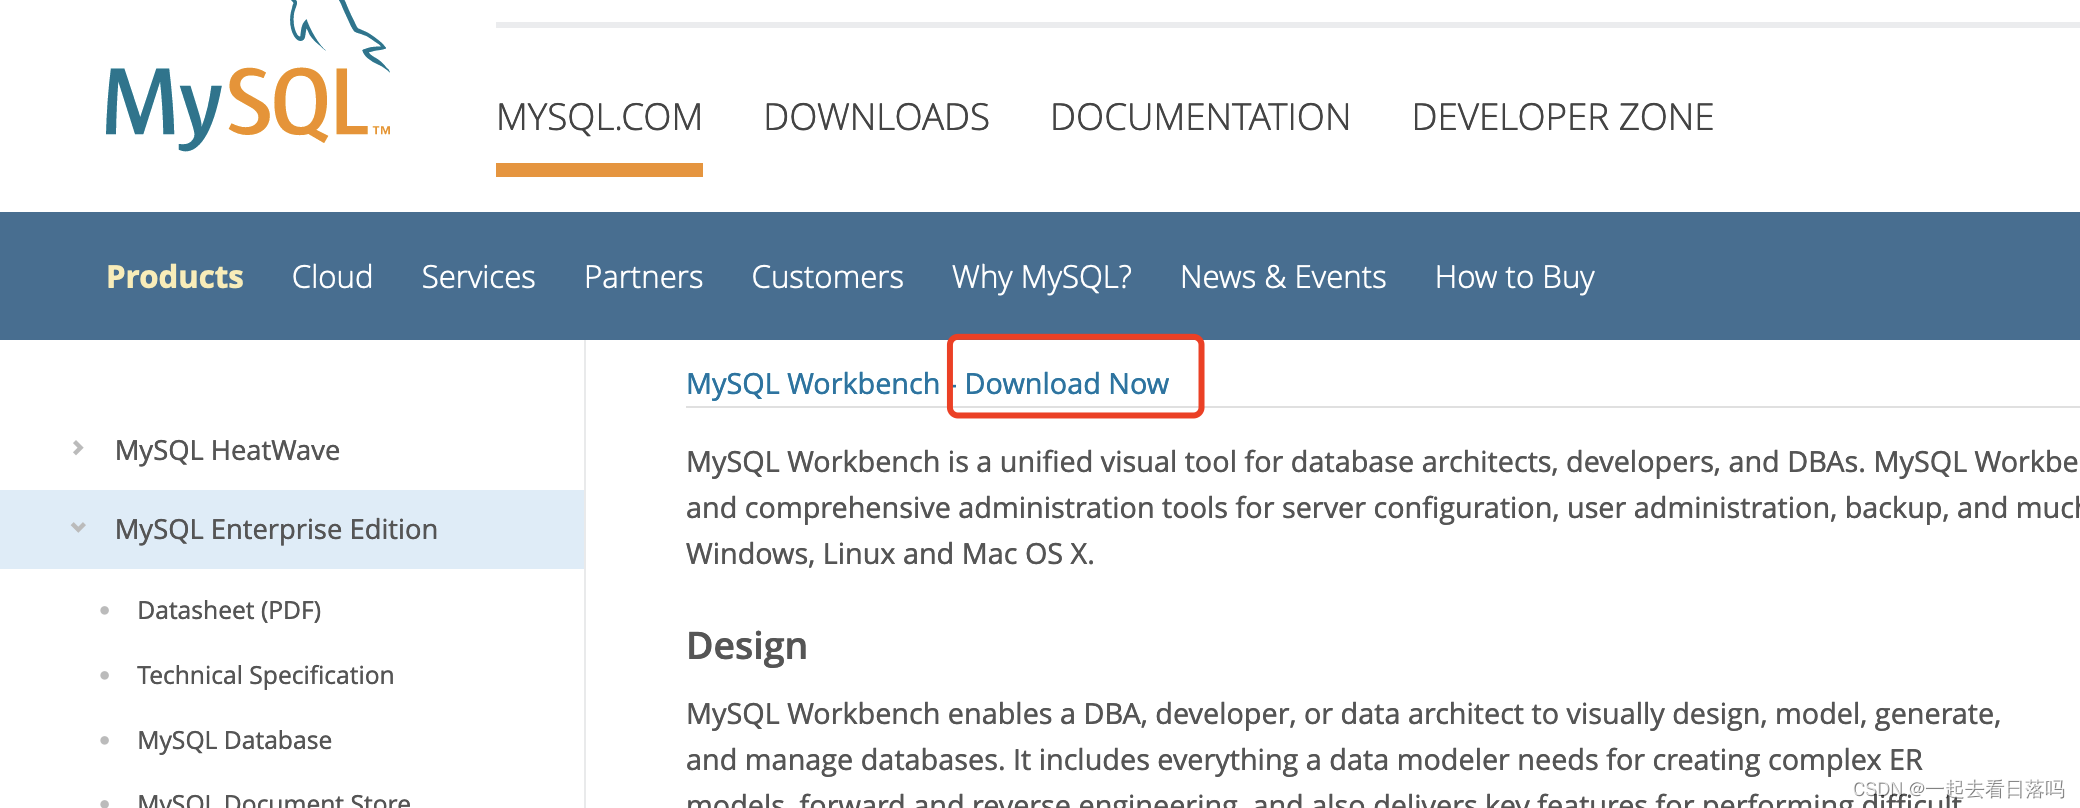Open MySQL Database sidebar link
The height and width of the screenshot is (808, 2080).
coord(234,740)
